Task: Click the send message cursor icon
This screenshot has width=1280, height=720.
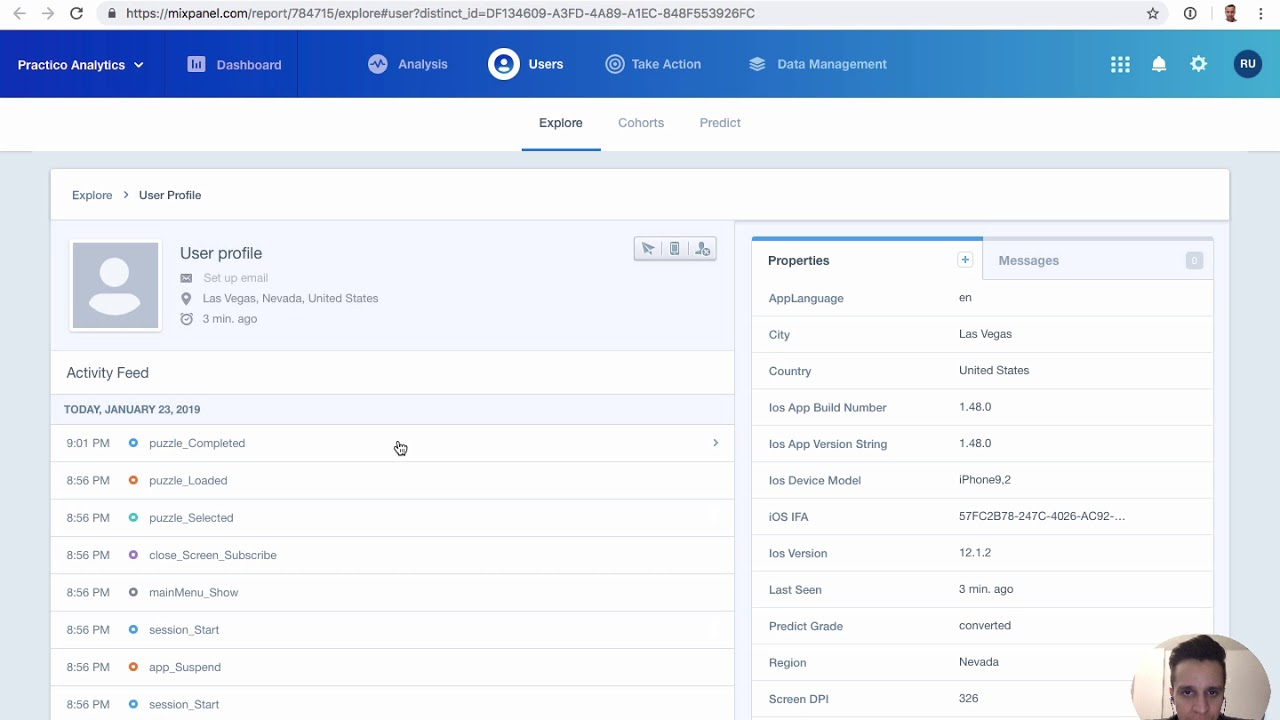Action: [x=648, y=249]
